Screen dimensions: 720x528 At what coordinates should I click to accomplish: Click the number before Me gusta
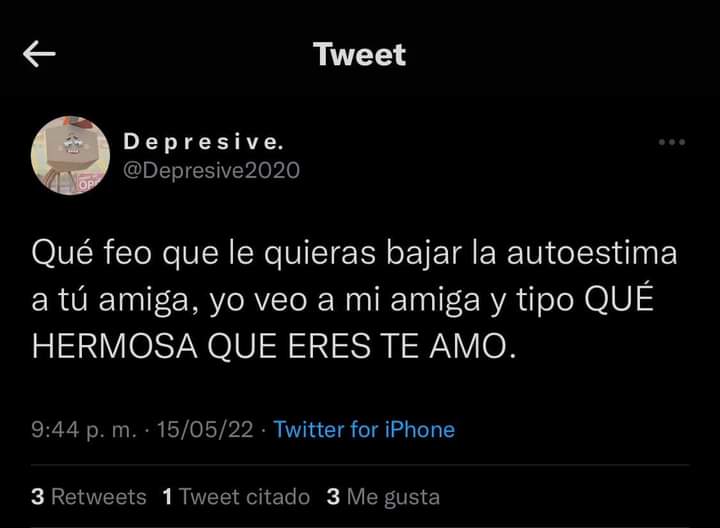[x=333, y=497]
